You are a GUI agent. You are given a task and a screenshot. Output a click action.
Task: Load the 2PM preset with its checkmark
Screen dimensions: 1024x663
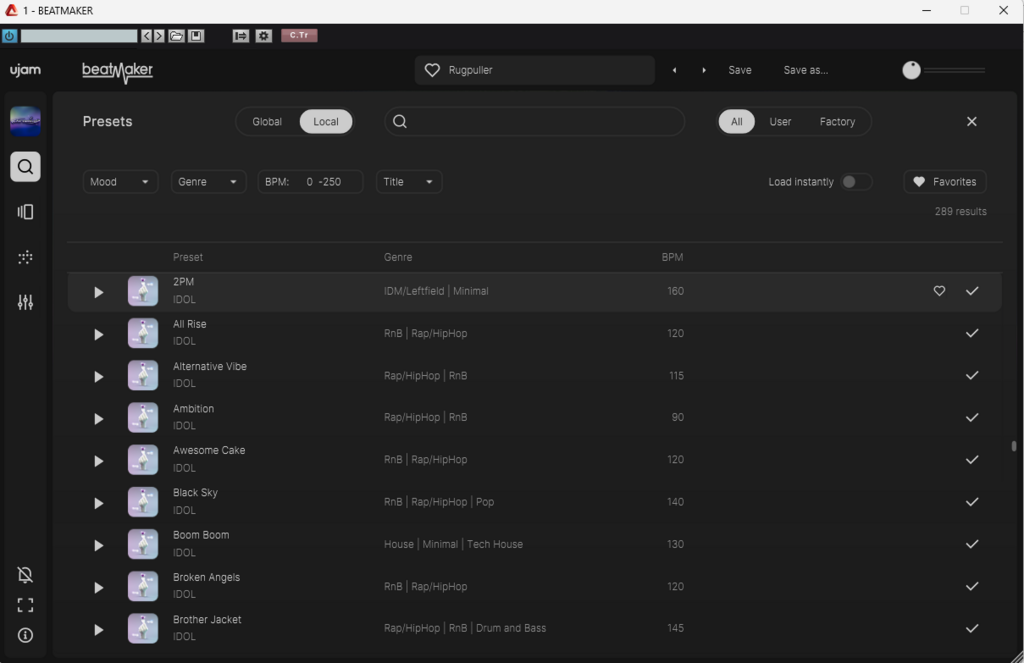[972, 291]
